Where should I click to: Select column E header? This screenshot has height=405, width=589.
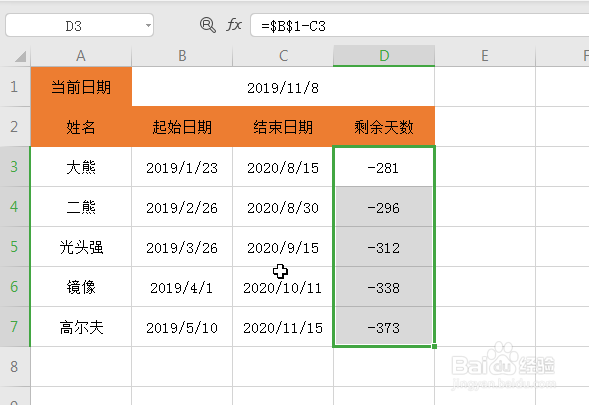[485, 56]
